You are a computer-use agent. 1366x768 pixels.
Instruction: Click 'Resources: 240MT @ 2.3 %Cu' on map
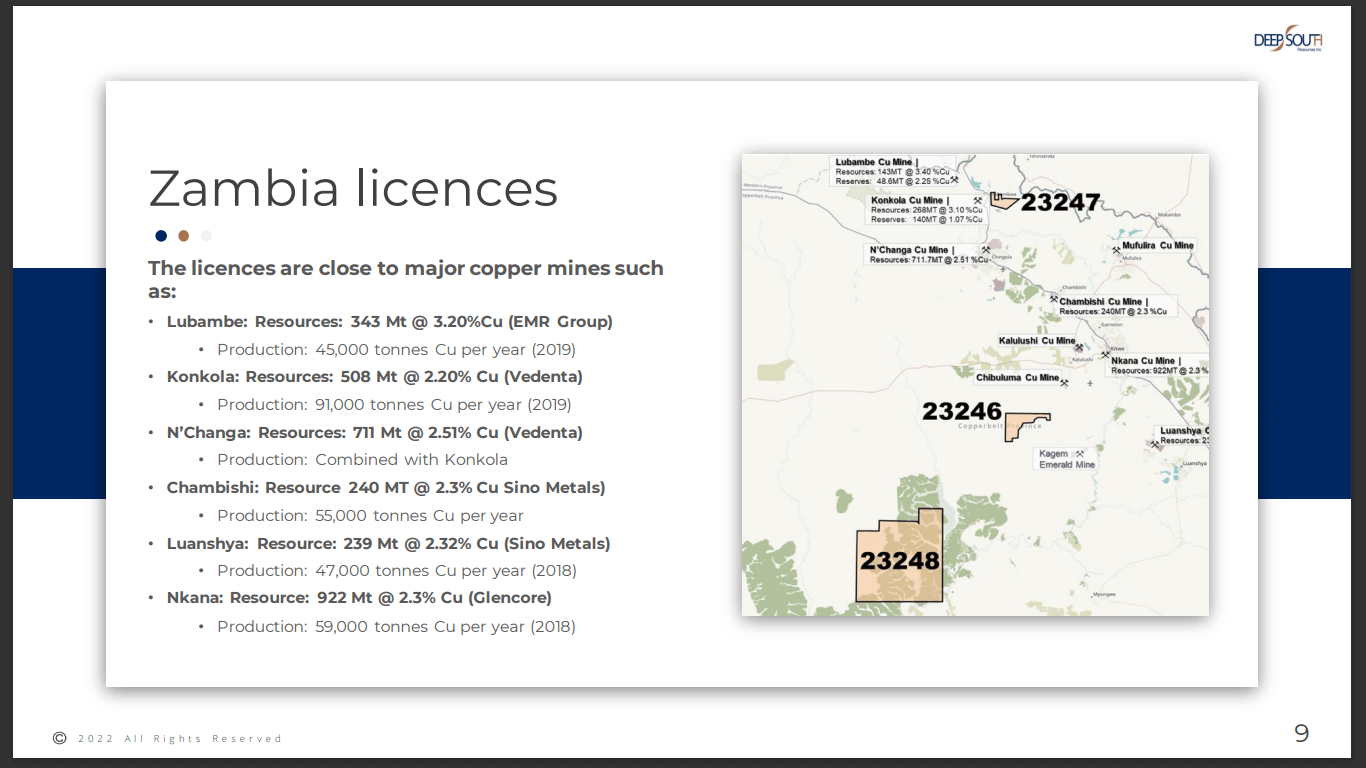[1113, 311]
